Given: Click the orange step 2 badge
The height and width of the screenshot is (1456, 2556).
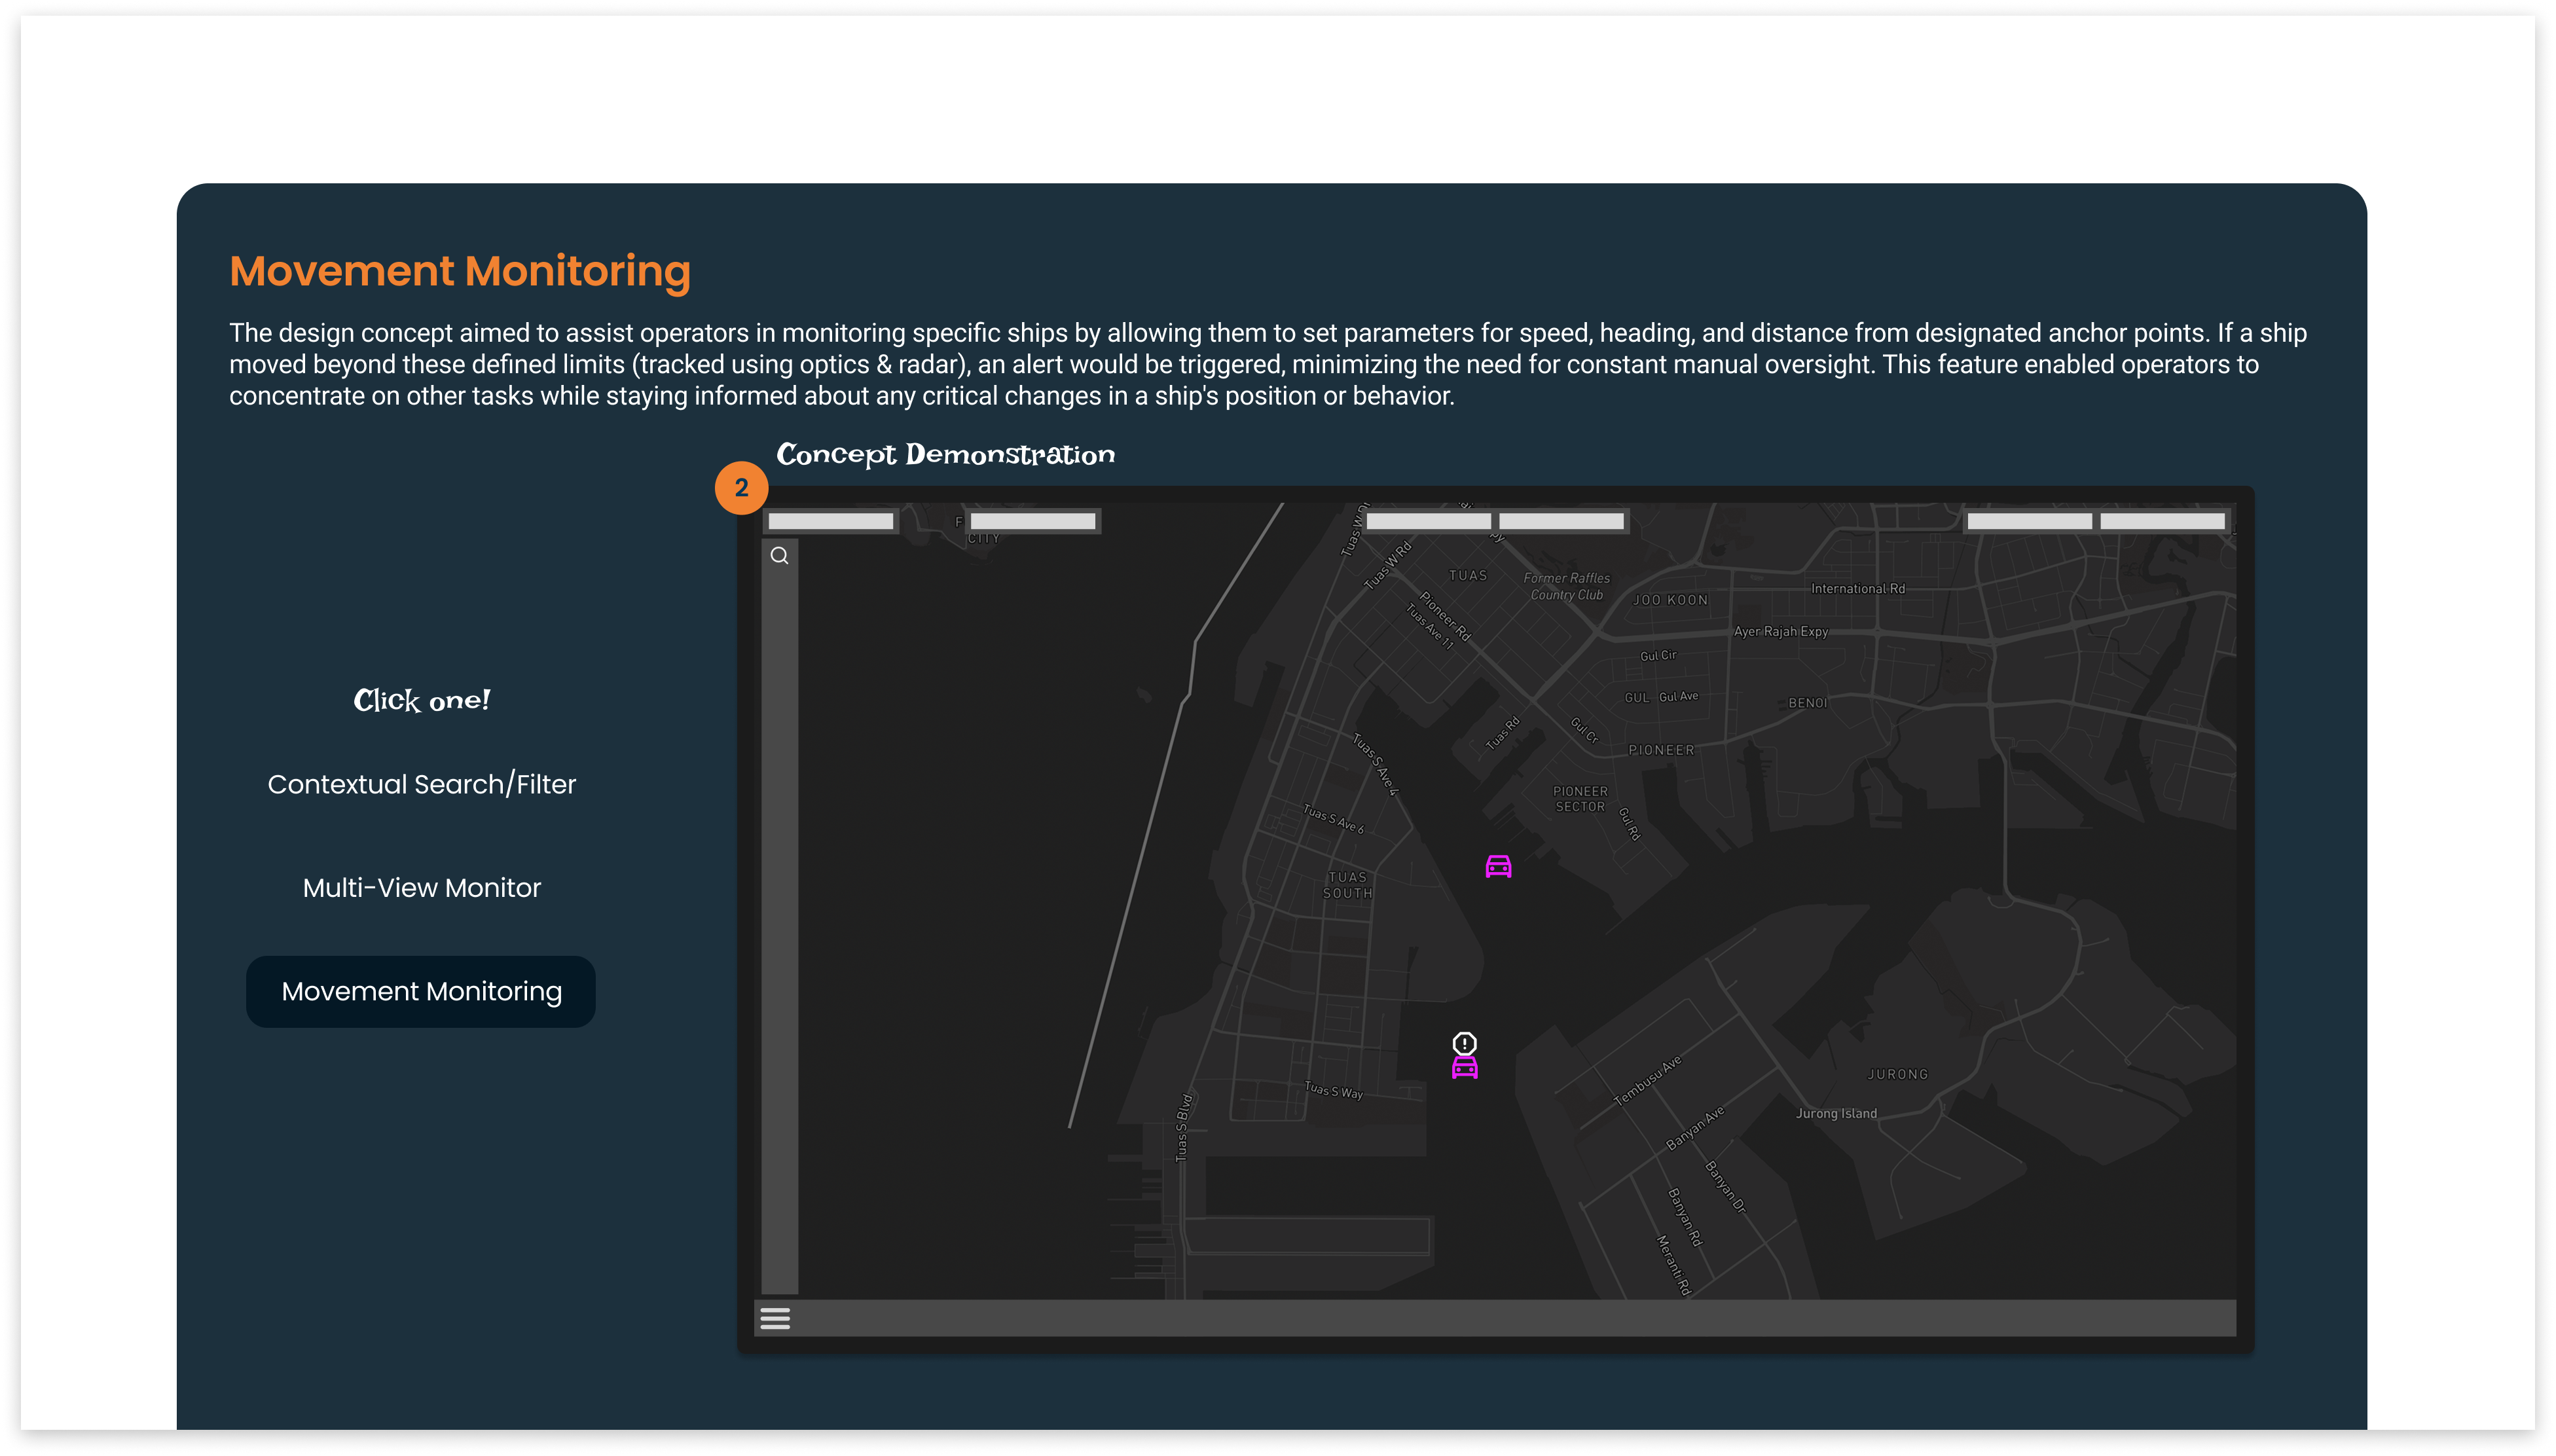Looking at the screenshot, I should pyautogui.click(x=742, y=487).
